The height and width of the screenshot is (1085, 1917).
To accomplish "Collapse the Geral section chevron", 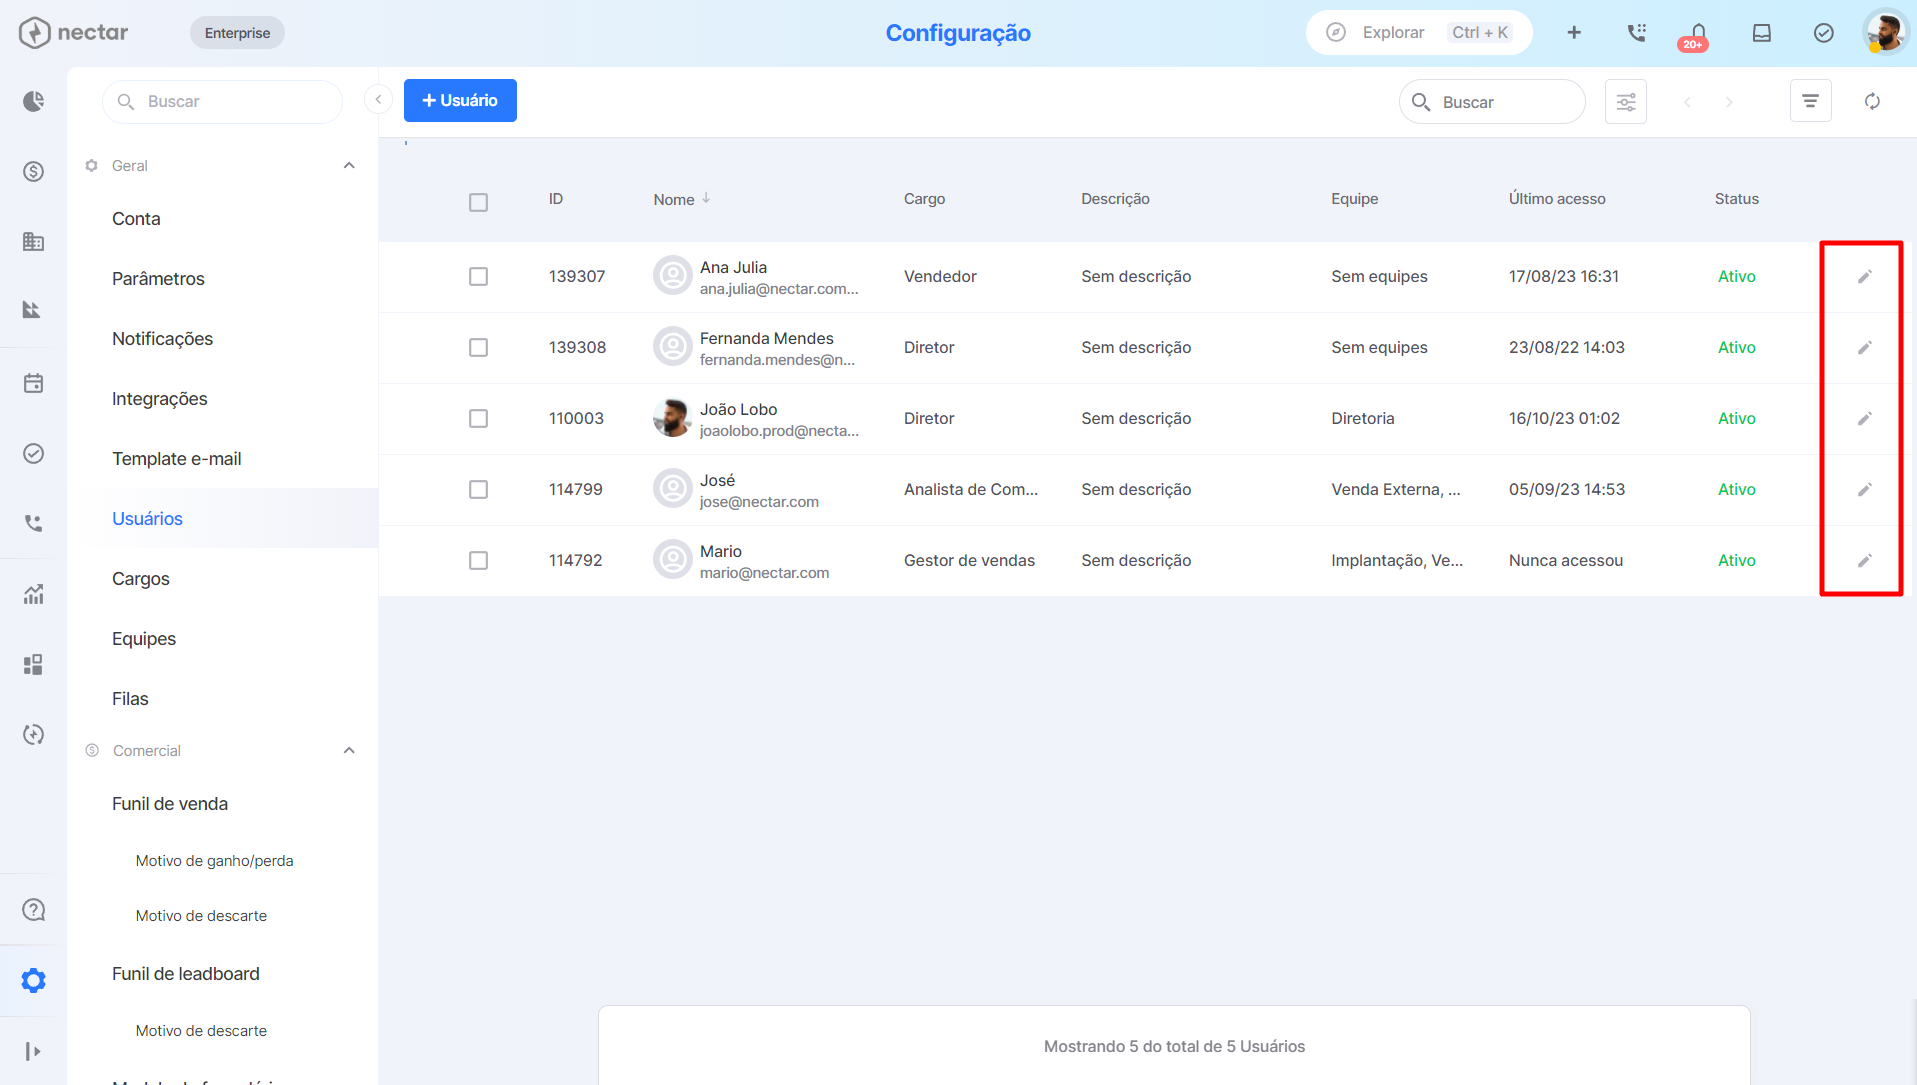I will (x=349, y=165).
